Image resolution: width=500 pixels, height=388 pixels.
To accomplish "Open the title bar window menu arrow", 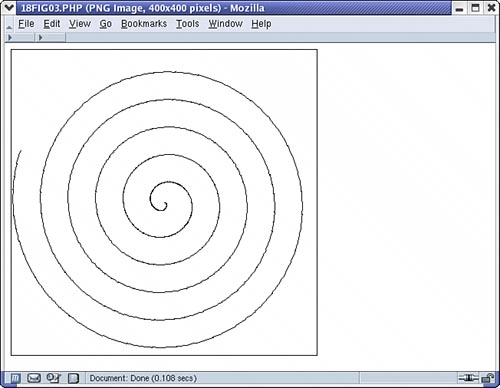I will (x=8, y=7).
